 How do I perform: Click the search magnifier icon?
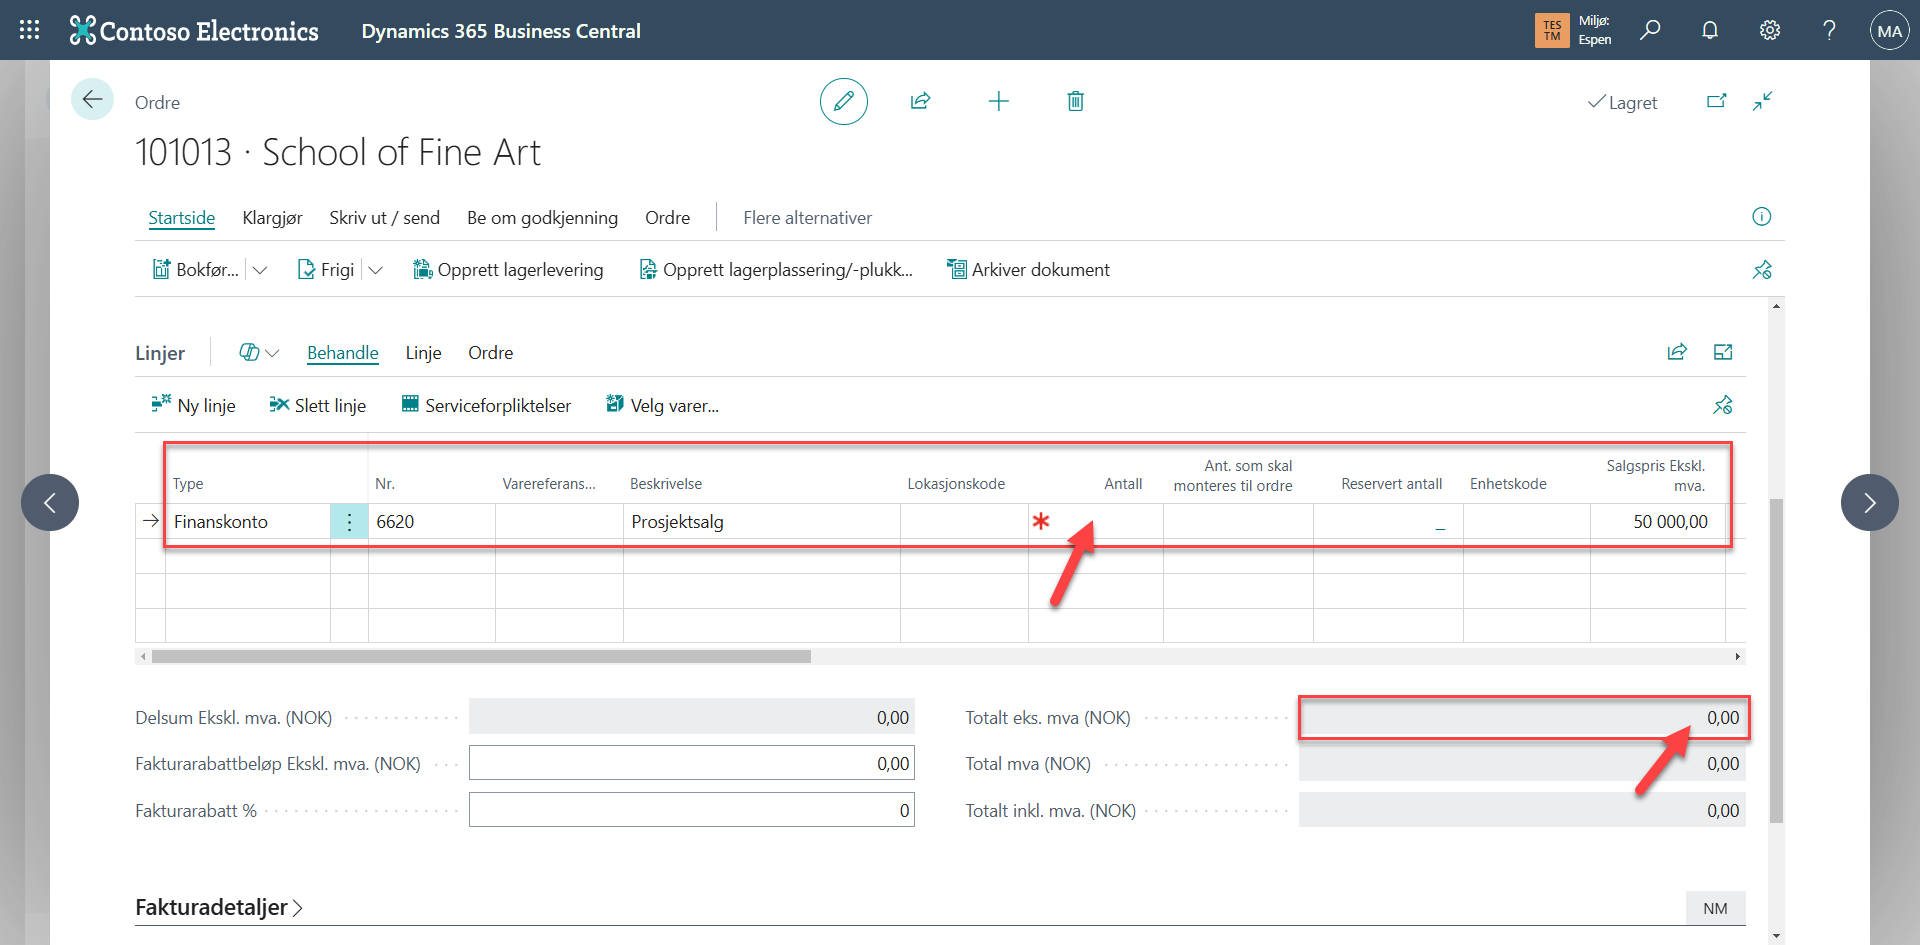click(1650, 30)
